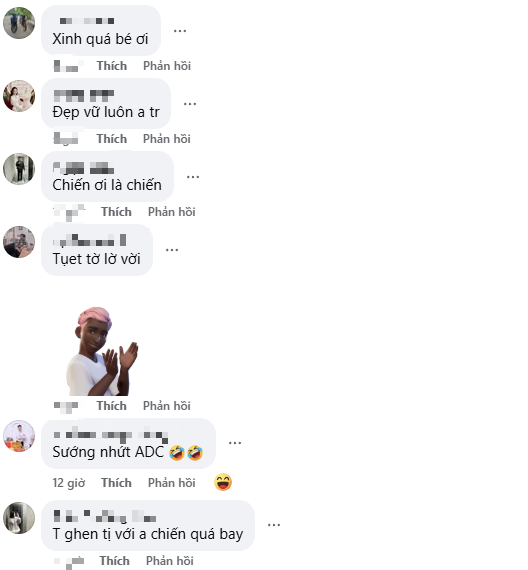This screenshot has width=528, height=570.
Task: Like the "T ghen tị với a chiến" comment
Action: click(115, 561)
